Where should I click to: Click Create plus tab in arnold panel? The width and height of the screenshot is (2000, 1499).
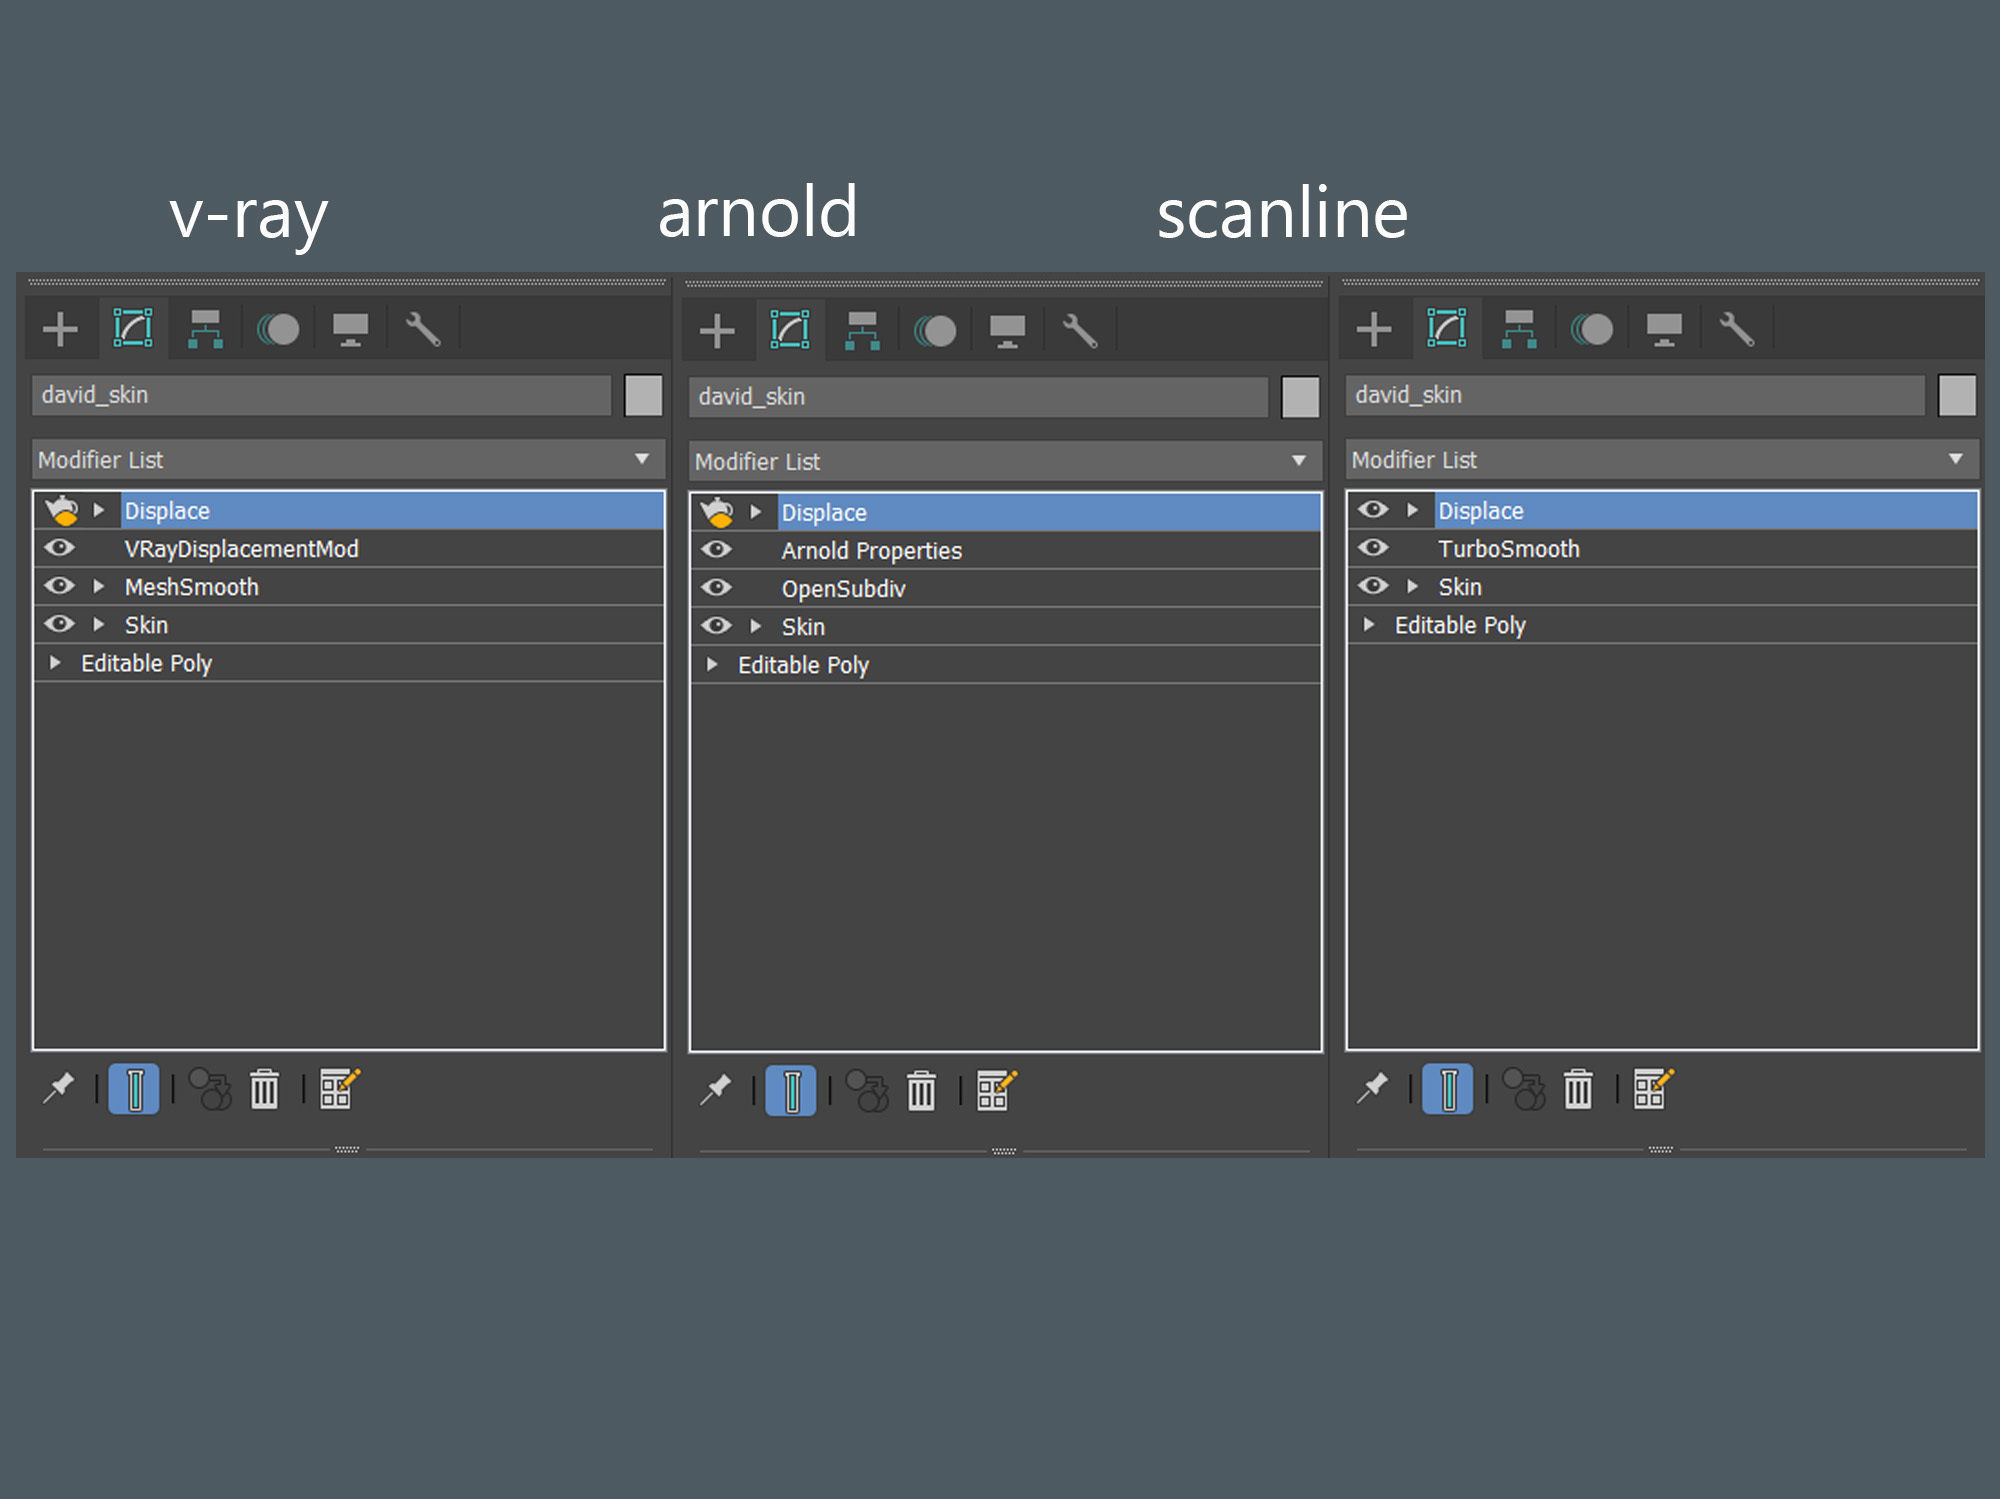(716, 330)
